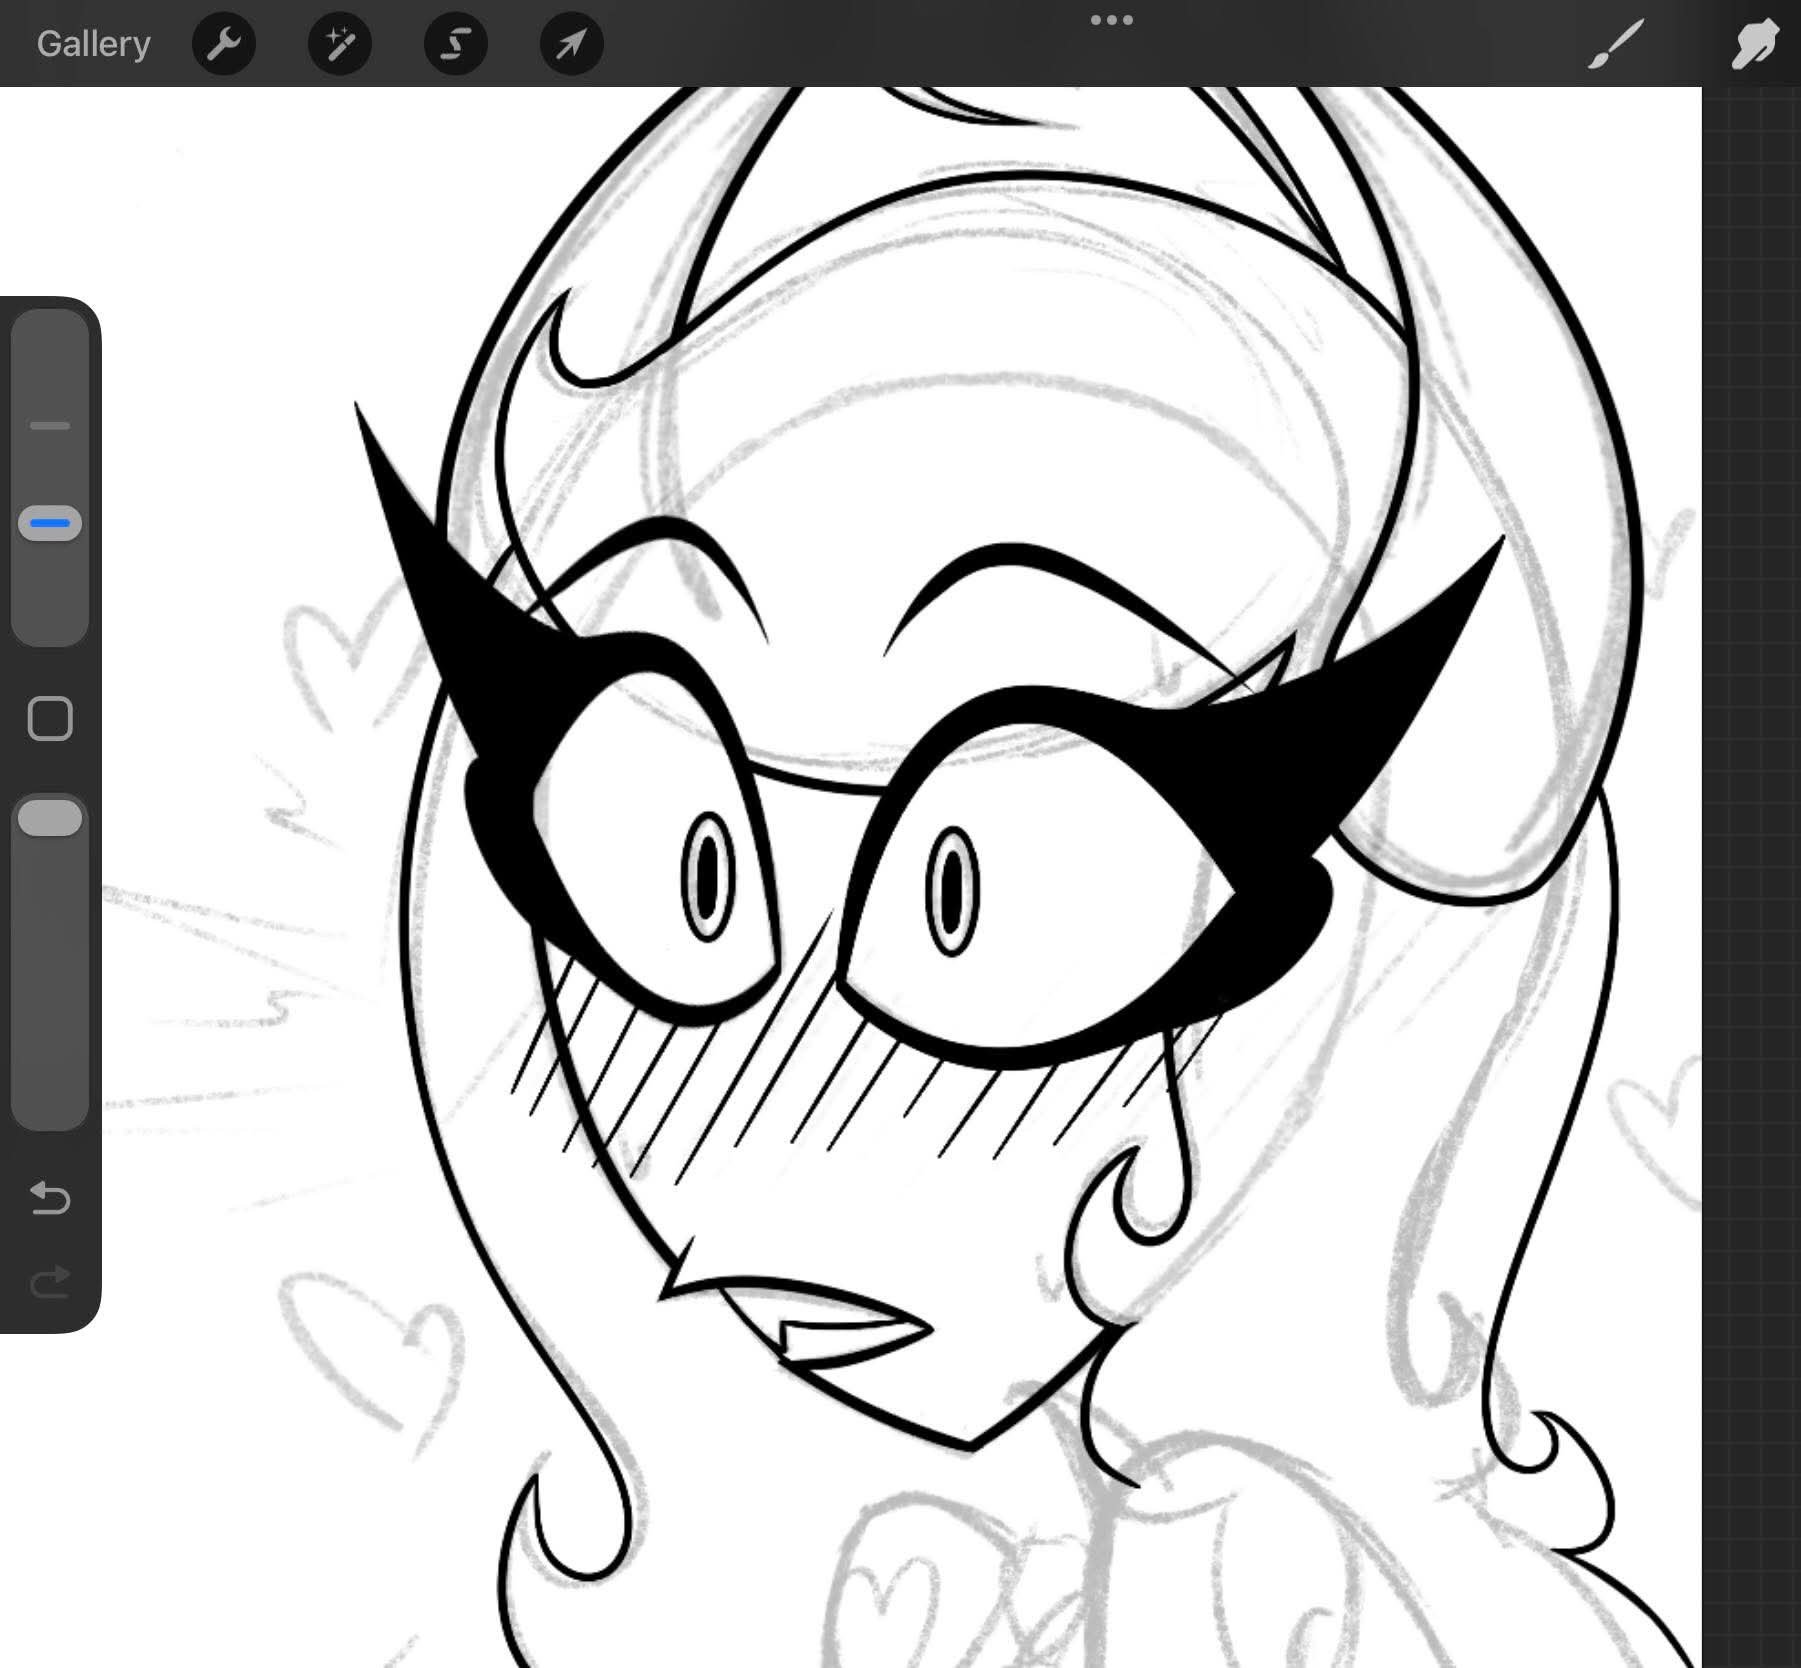Toggle the square Modify button

[50, 718]
